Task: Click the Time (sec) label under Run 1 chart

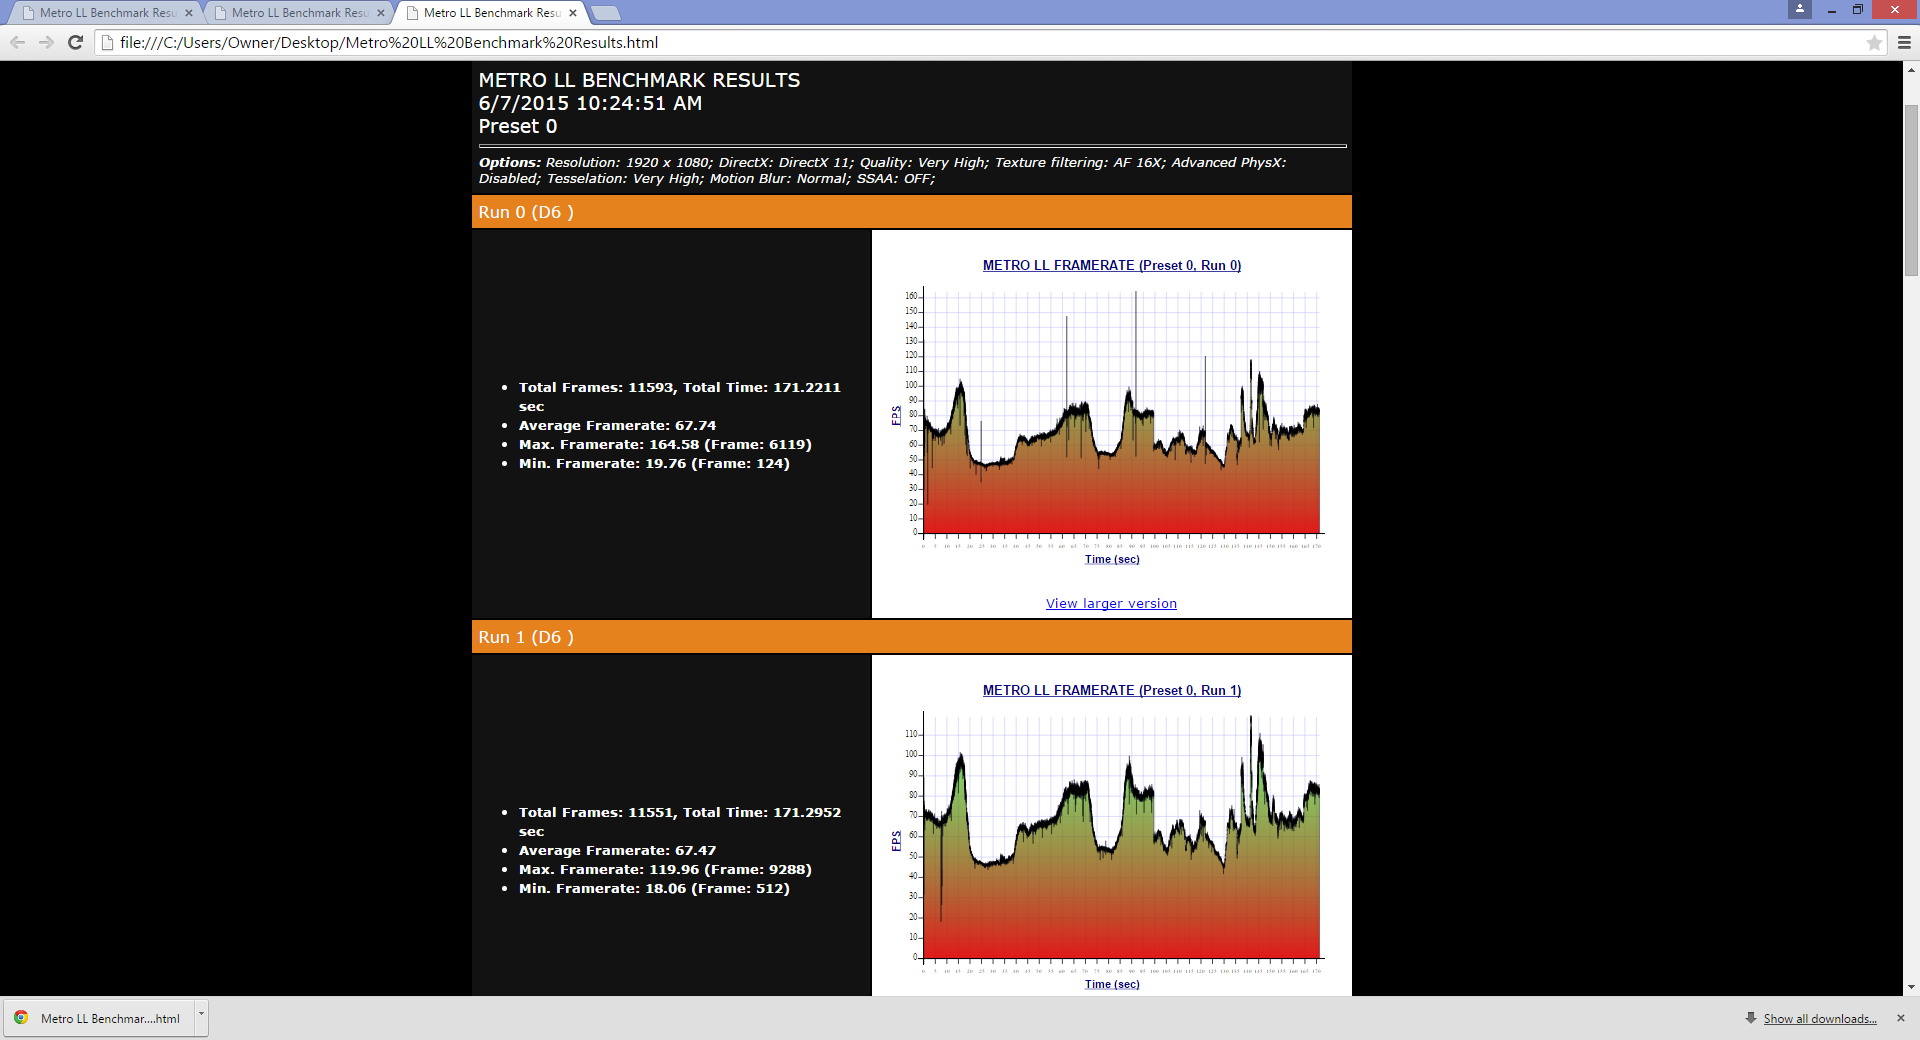Action: 1112,984
